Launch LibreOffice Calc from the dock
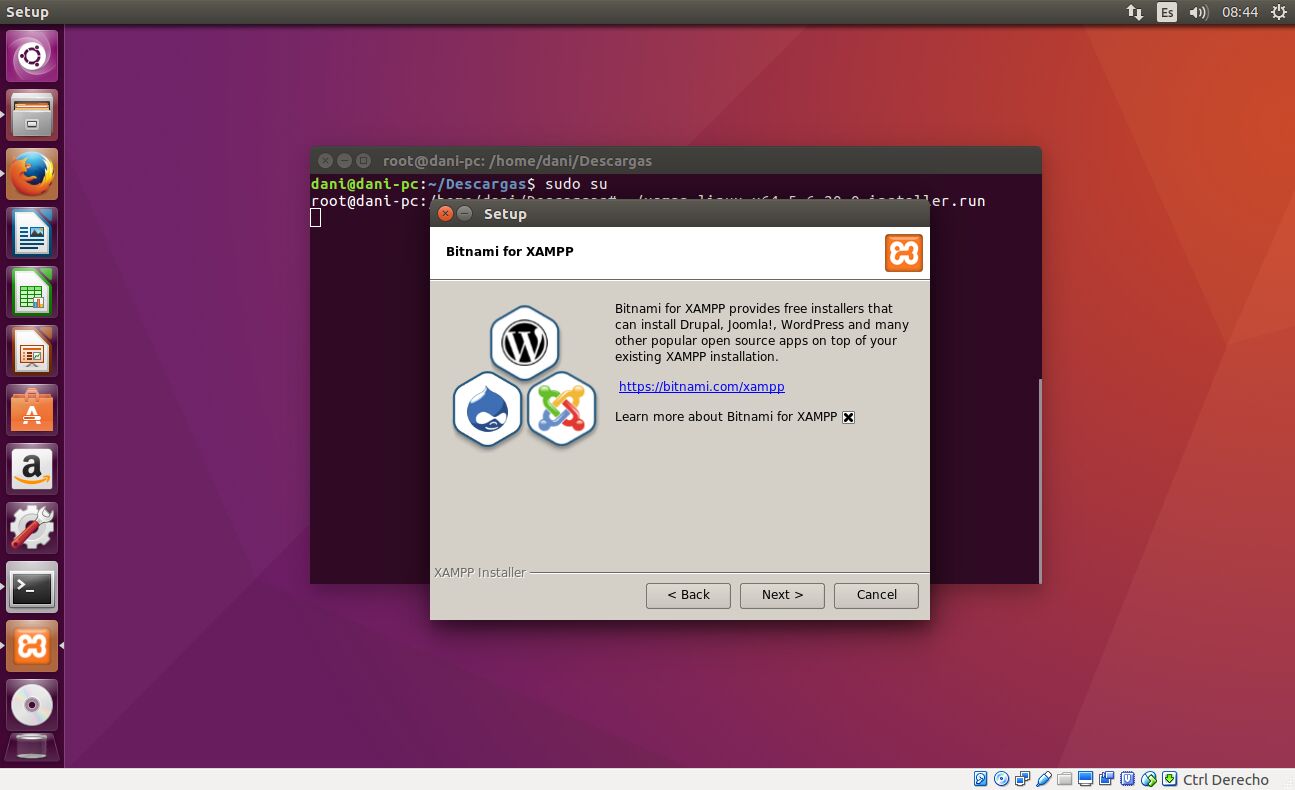 click(x=32, y=292)
